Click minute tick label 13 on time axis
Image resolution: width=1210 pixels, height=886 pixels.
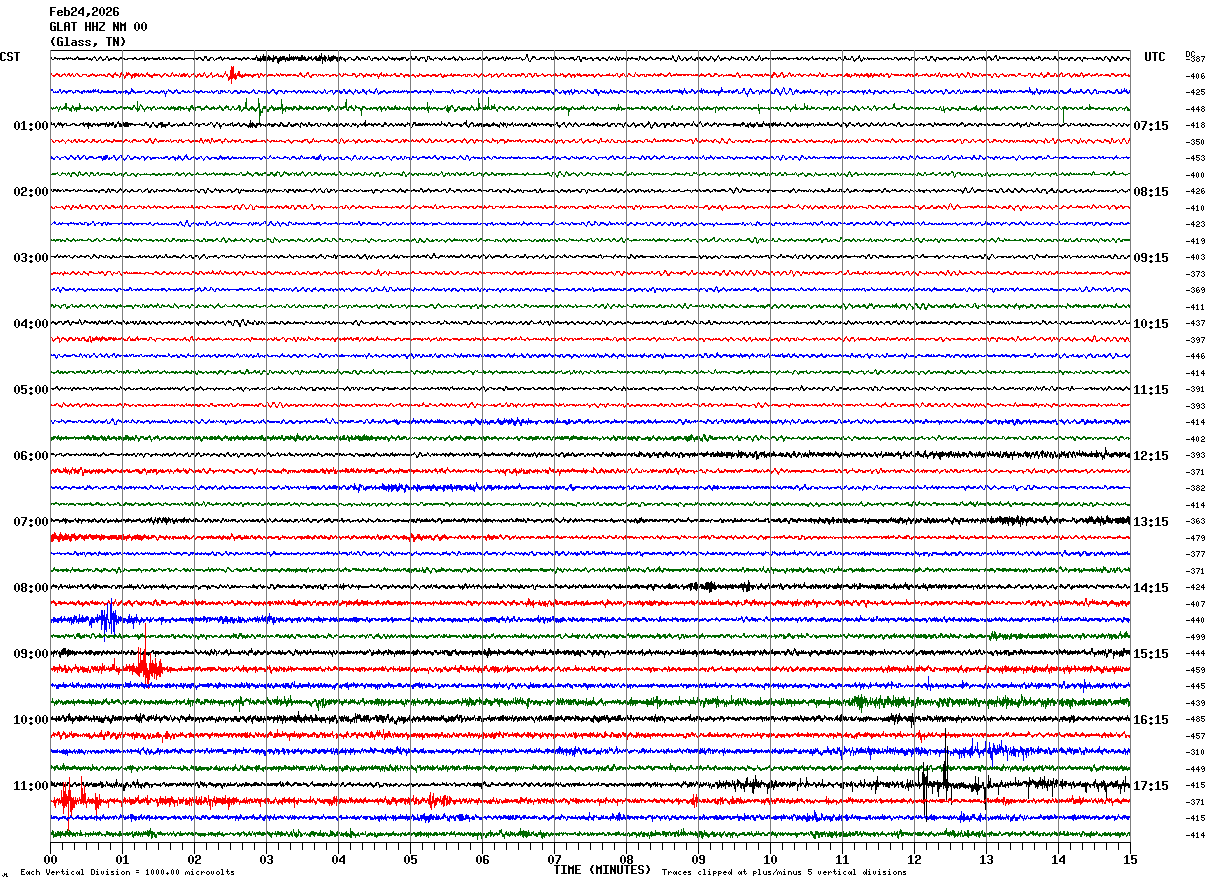pyautogui.click(x=986, y=859)
